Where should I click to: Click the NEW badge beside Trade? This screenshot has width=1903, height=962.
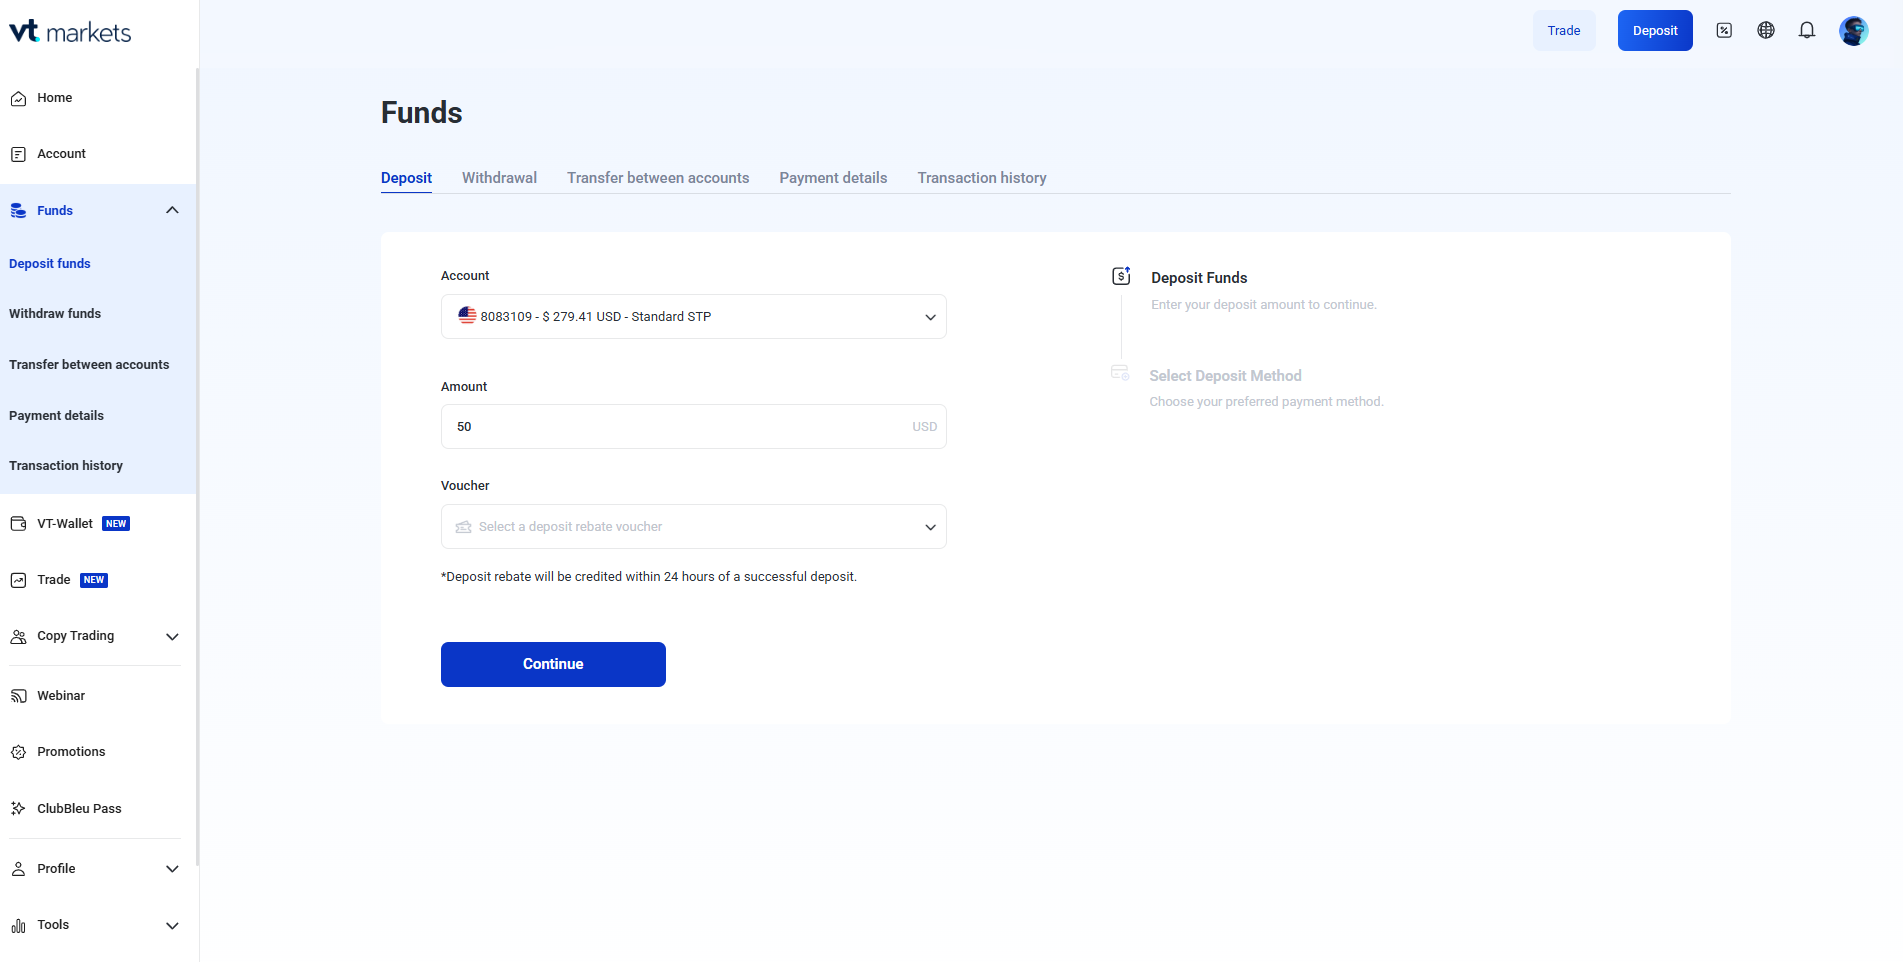[x=94, y=580]
